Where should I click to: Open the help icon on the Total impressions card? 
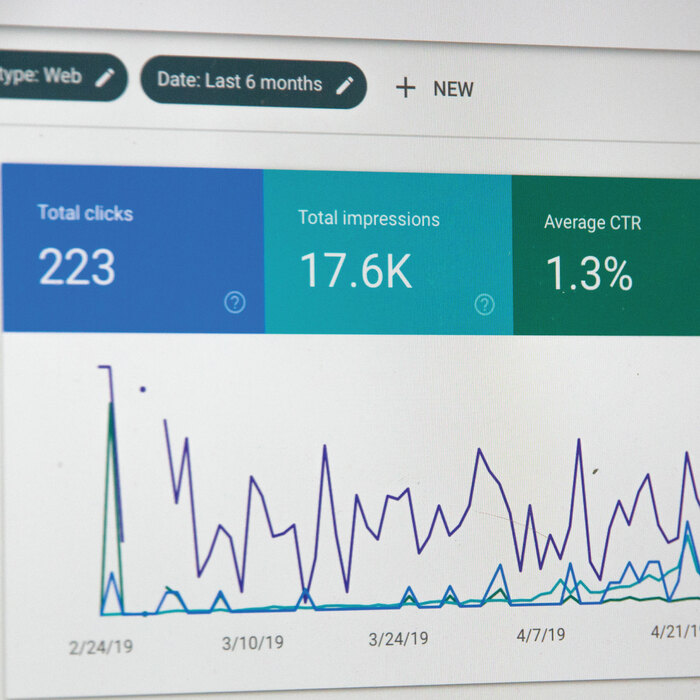[x=485, y=304]
